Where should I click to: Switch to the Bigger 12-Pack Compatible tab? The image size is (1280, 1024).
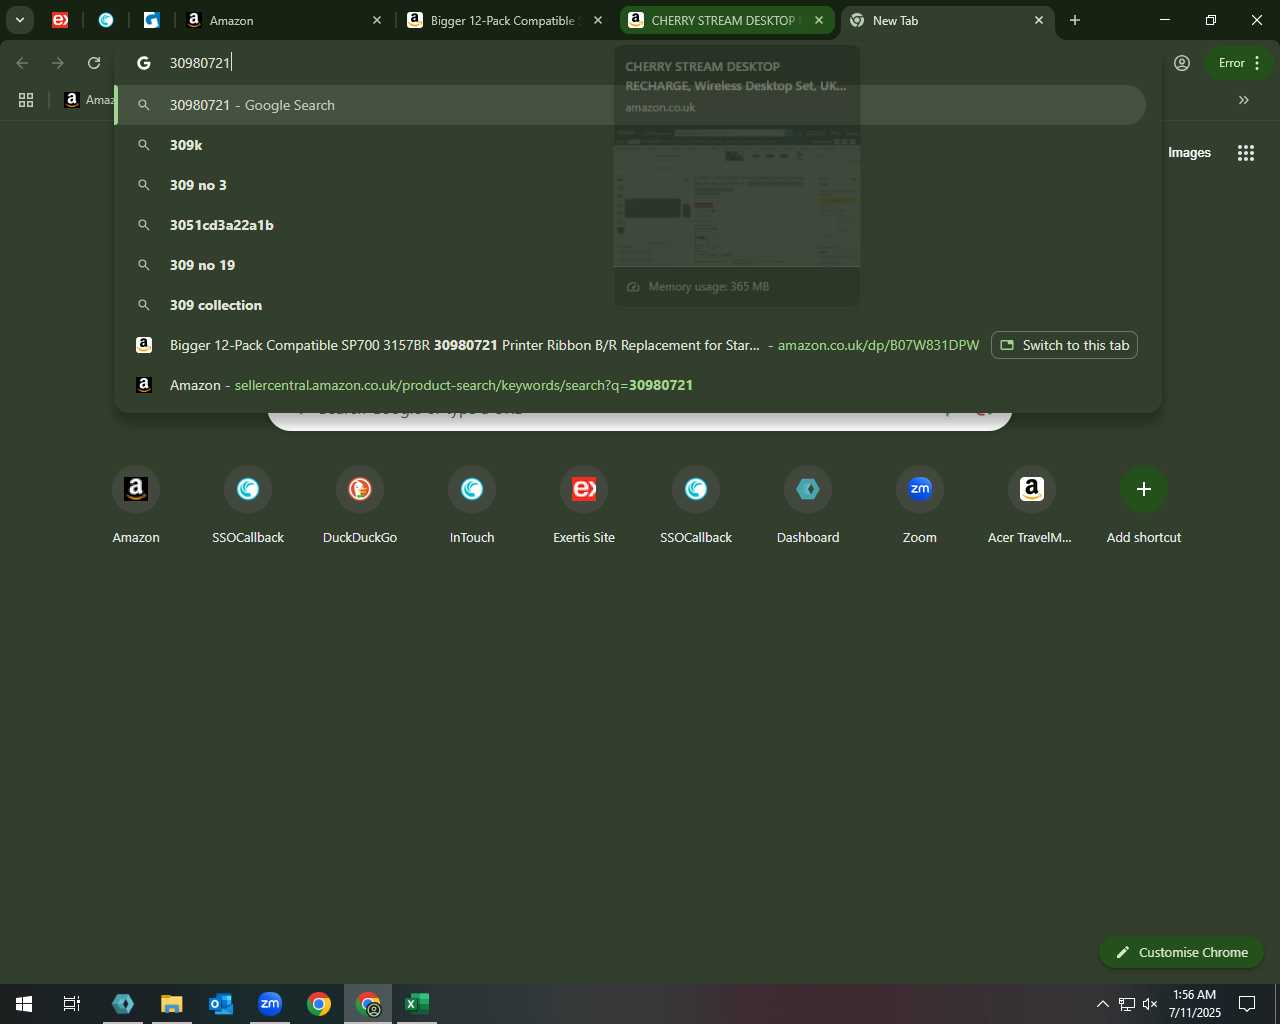pos(504,20)
